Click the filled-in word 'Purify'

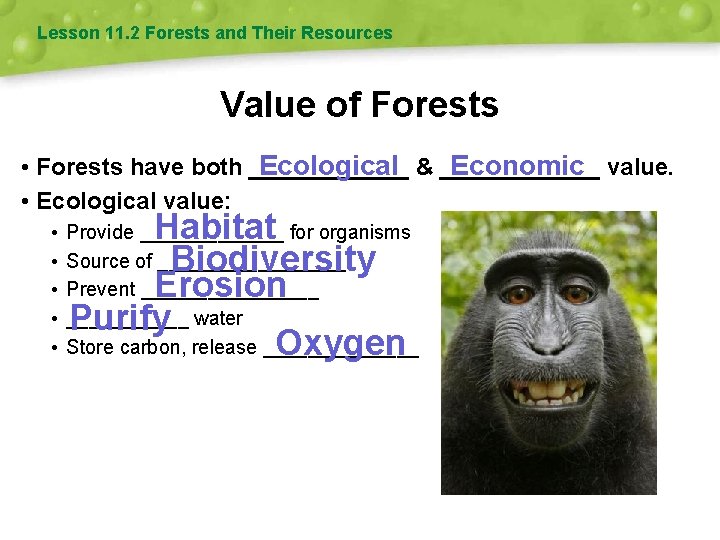click(120, 318)
